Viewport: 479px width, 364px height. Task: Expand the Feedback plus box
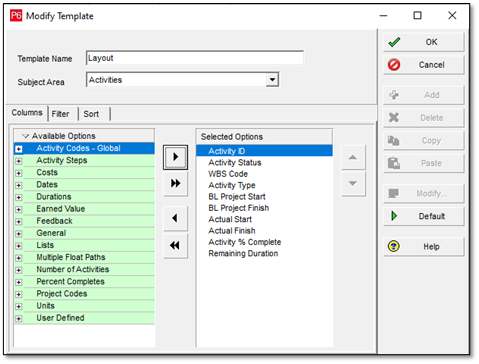19,222
